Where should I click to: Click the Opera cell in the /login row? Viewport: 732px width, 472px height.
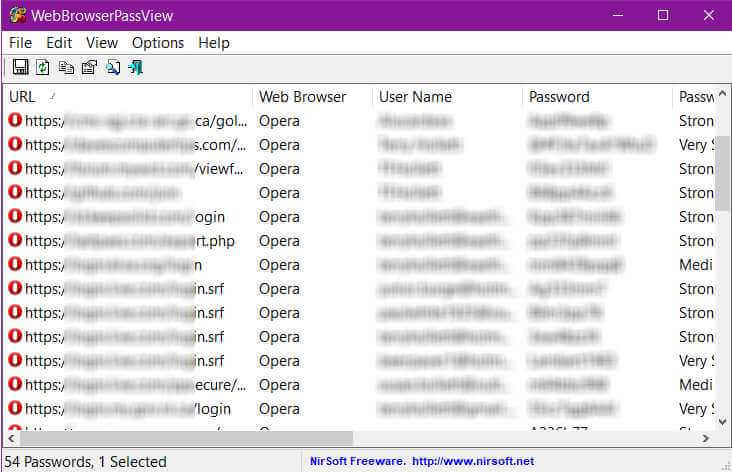tap(279, 409)
